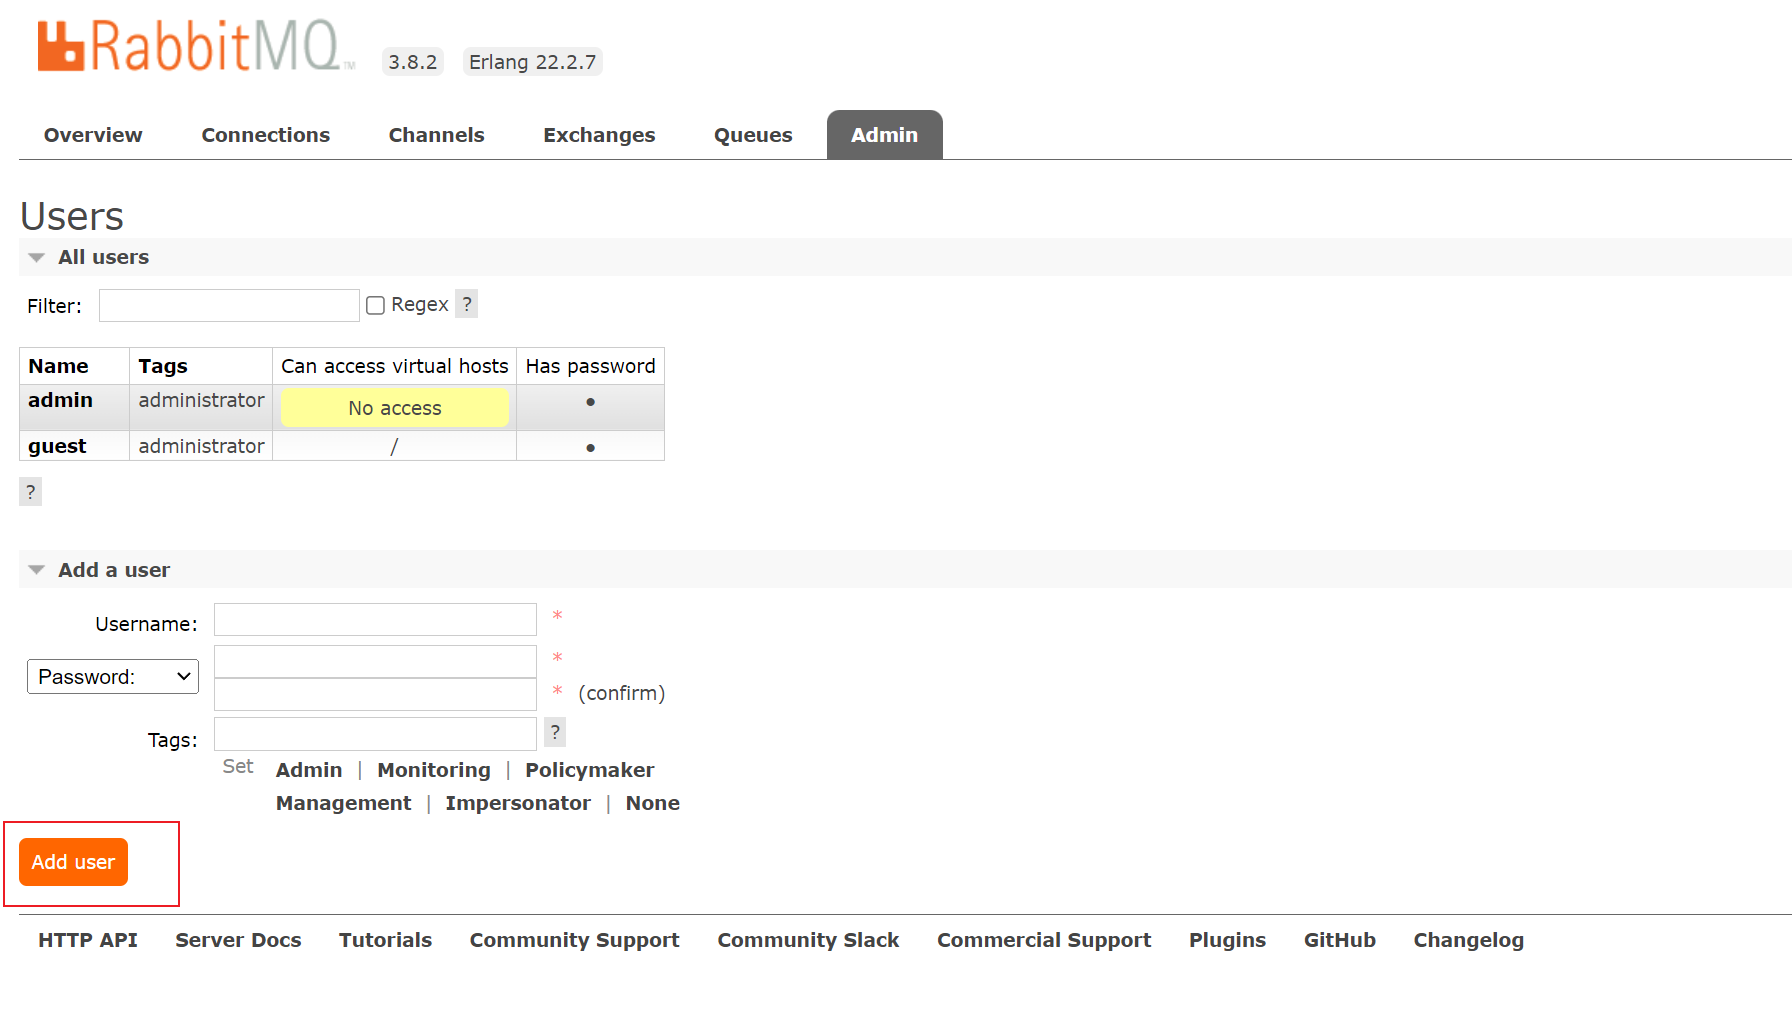Switch to the Channels tab
Screen dimensions: 1792x1014
(x=436, y=135)
